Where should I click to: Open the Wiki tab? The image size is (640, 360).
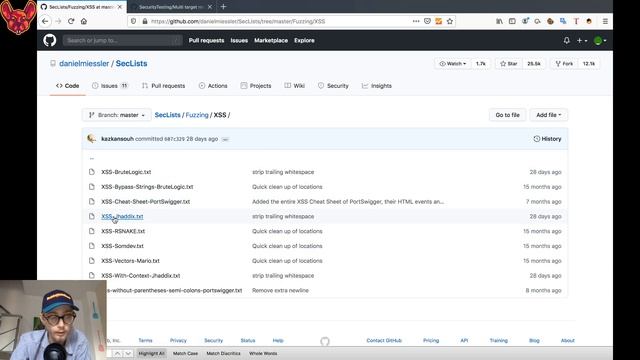pyautogui.click(x=295, y=86)
